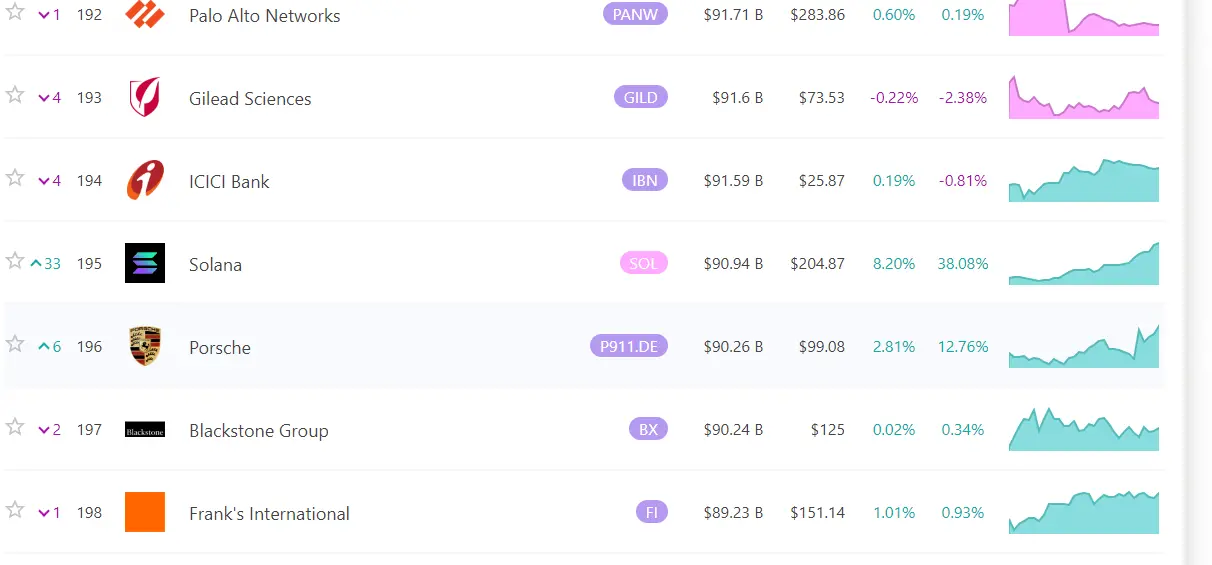The height and width of the screenshot is (565, 1212).
Task: Click the pink SOL ticker badge
Action: [x=643, y=264]
